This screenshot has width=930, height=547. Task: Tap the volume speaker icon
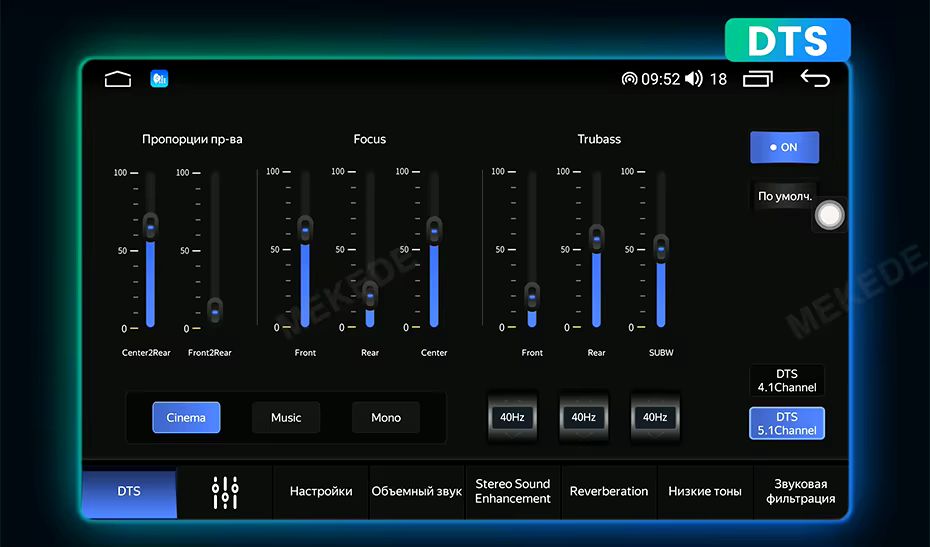694,79
